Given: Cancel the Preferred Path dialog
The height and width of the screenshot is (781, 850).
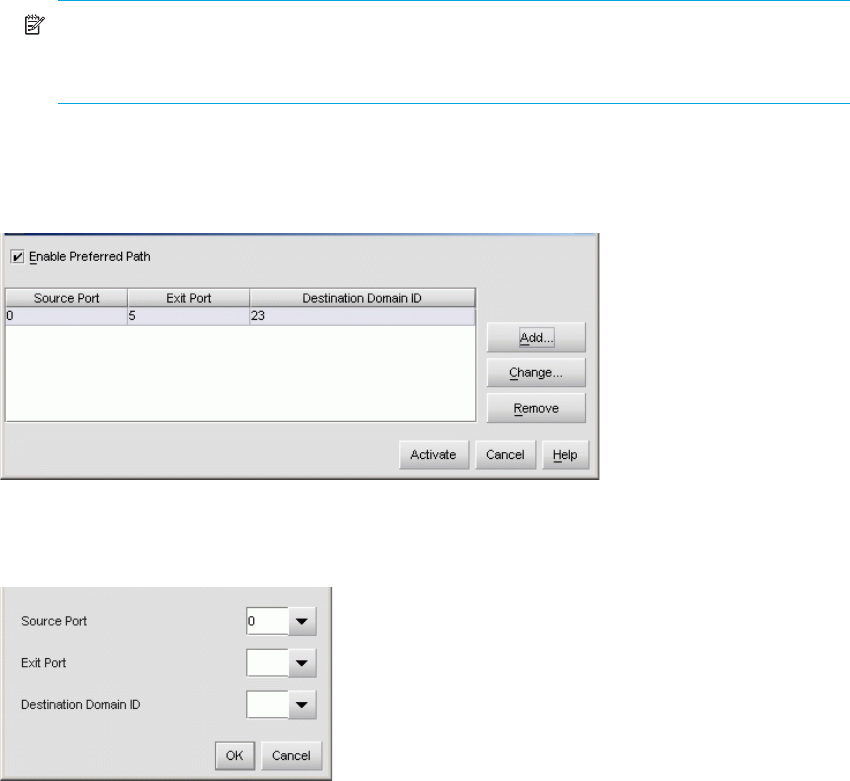Looking at the screenshot, I should [505, 455].
